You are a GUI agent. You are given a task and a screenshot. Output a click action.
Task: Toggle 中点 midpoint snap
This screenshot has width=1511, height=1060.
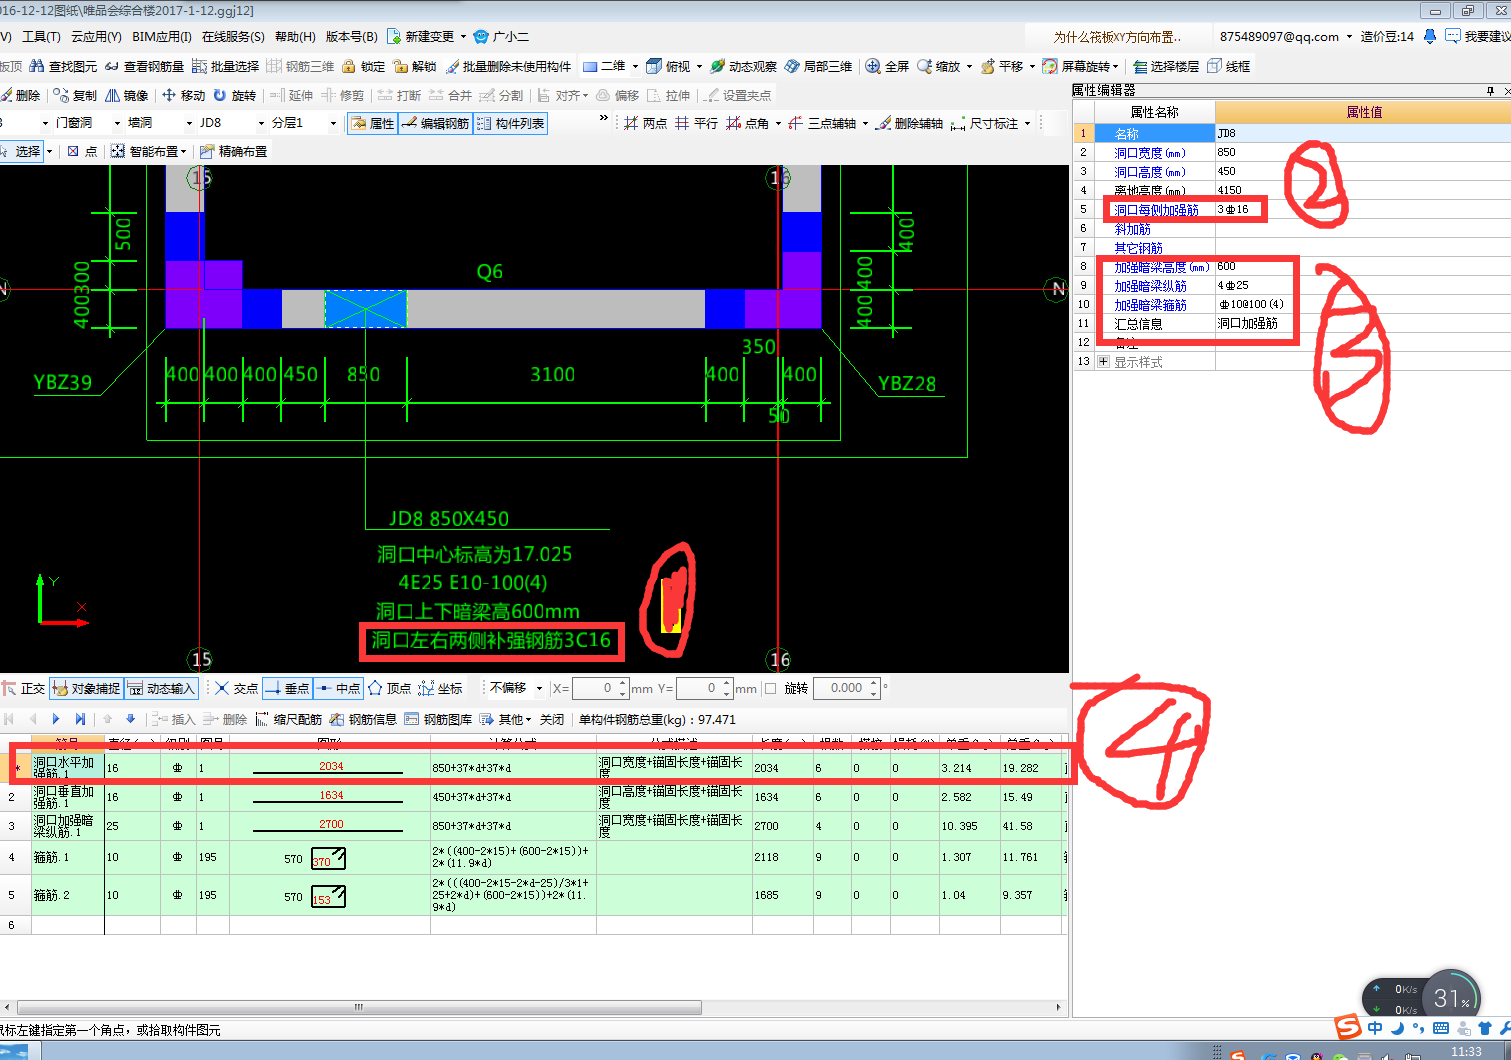pyautogui.click(x=338, y=688)
